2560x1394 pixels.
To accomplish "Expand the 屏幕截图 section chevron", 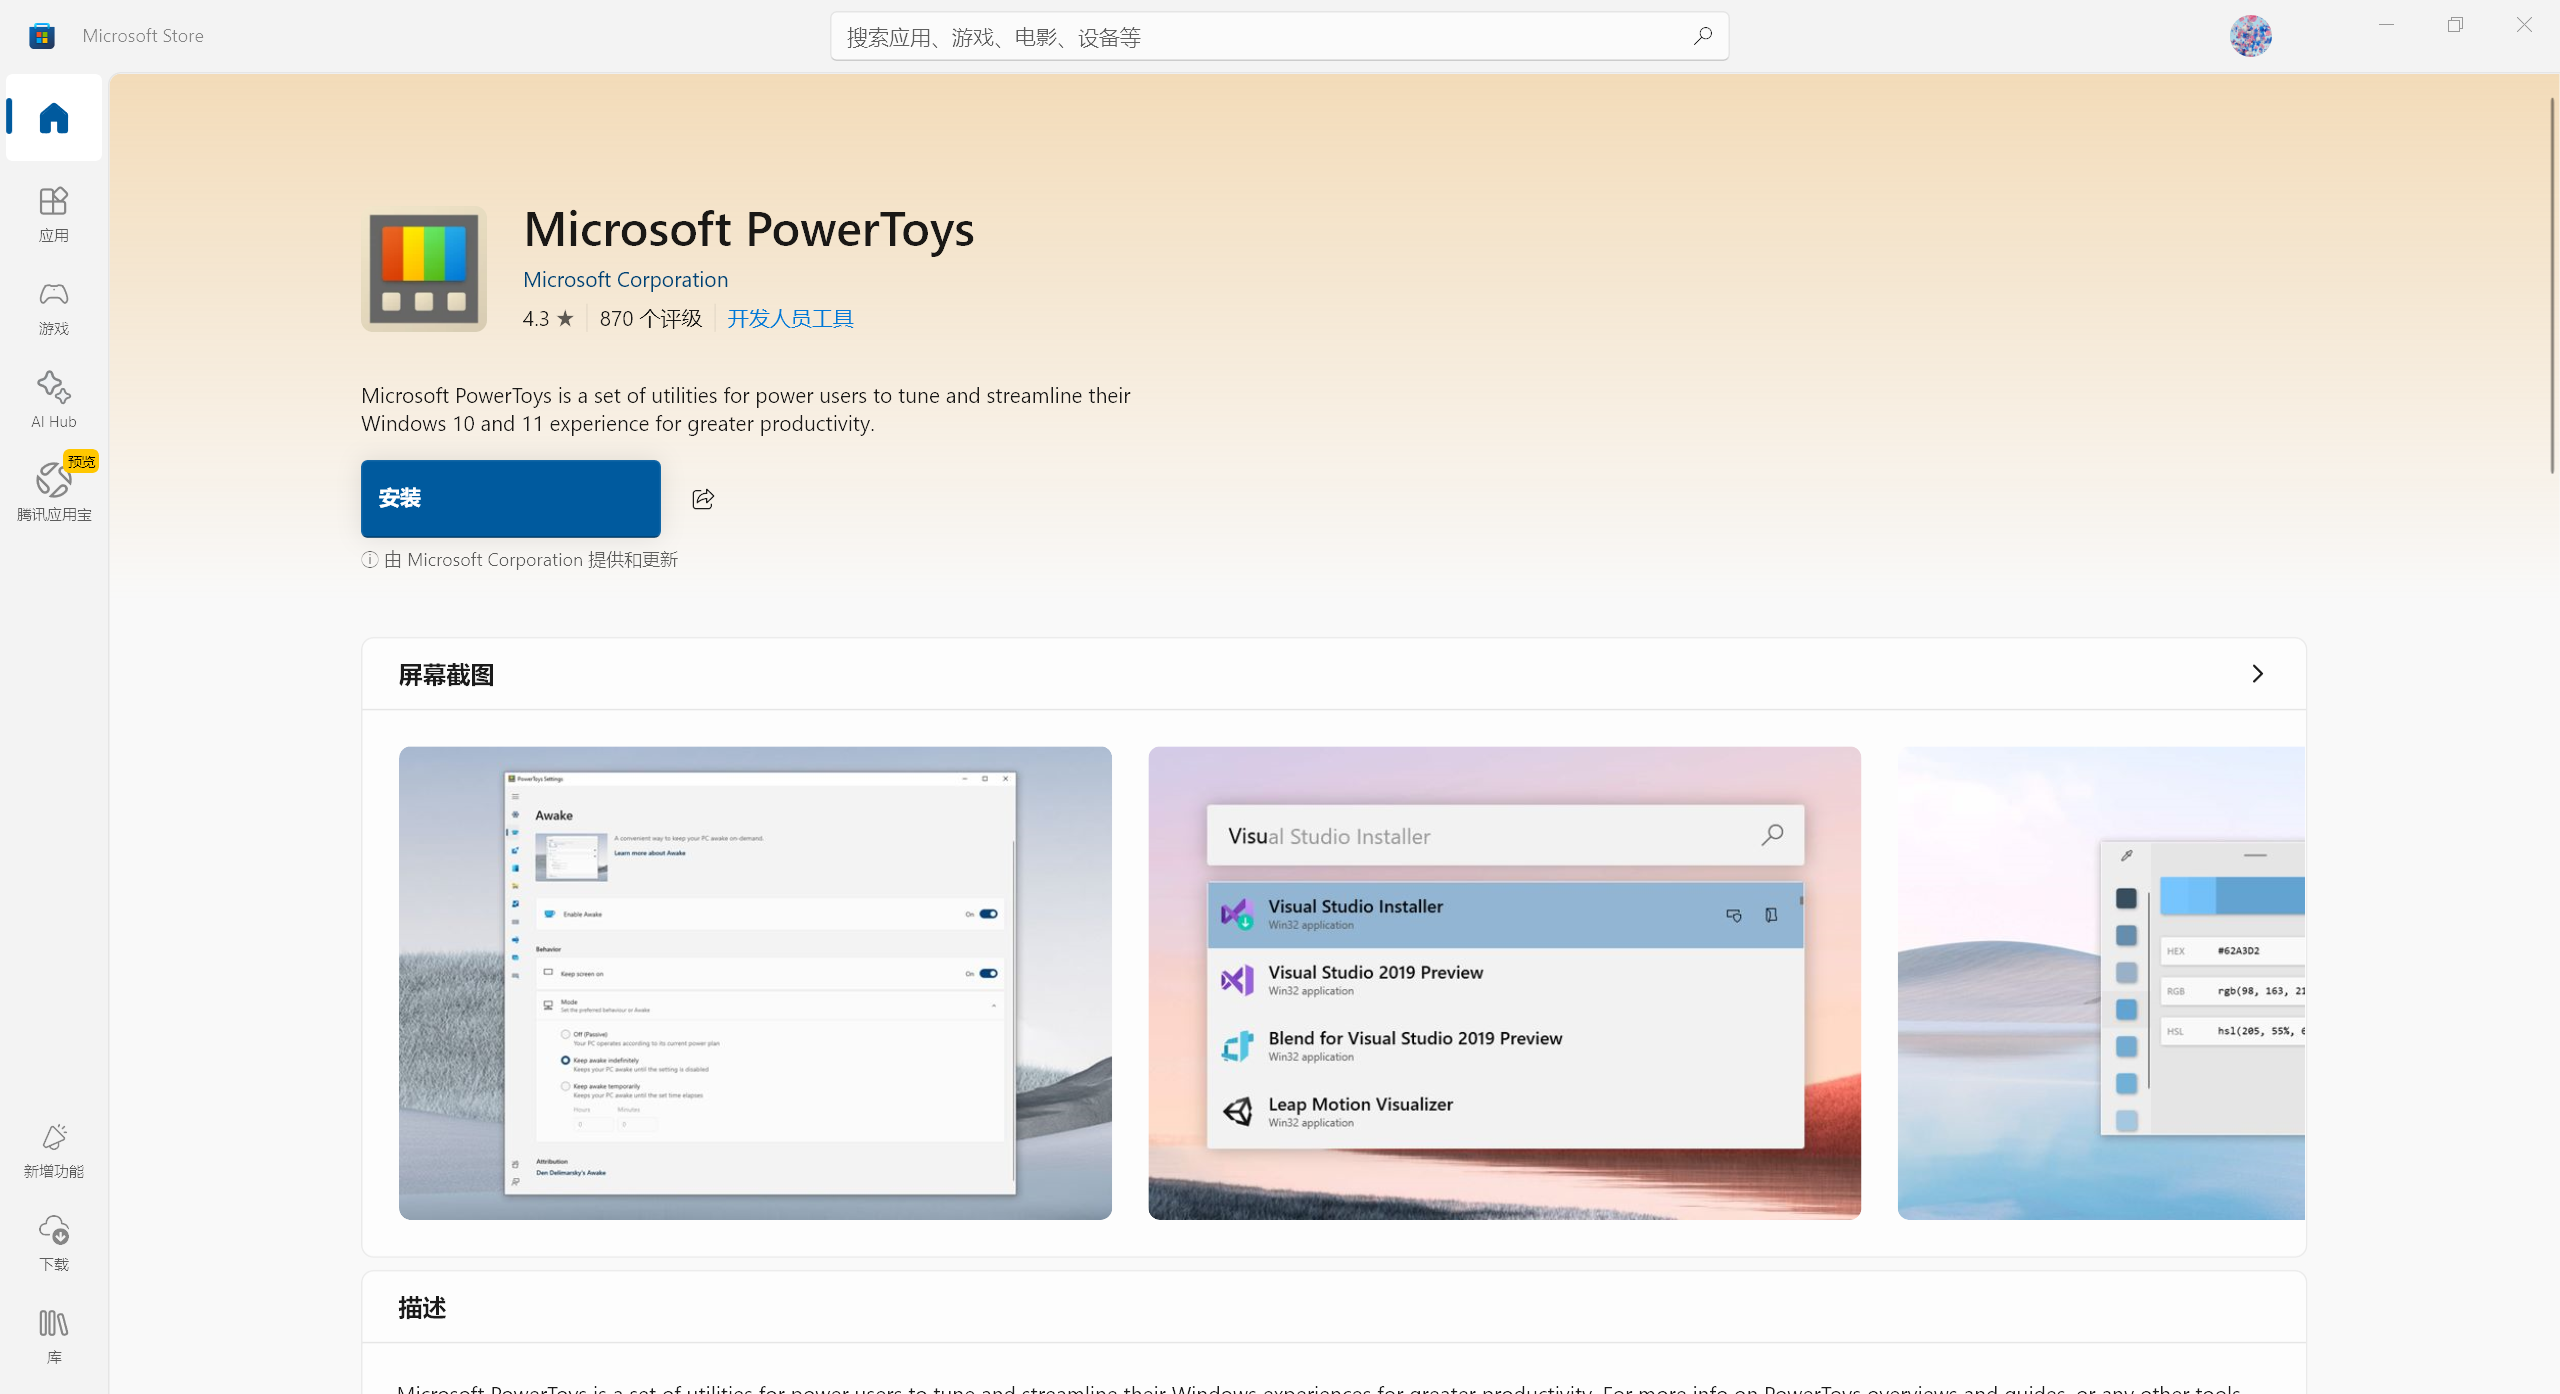I will click(2257, 674).
